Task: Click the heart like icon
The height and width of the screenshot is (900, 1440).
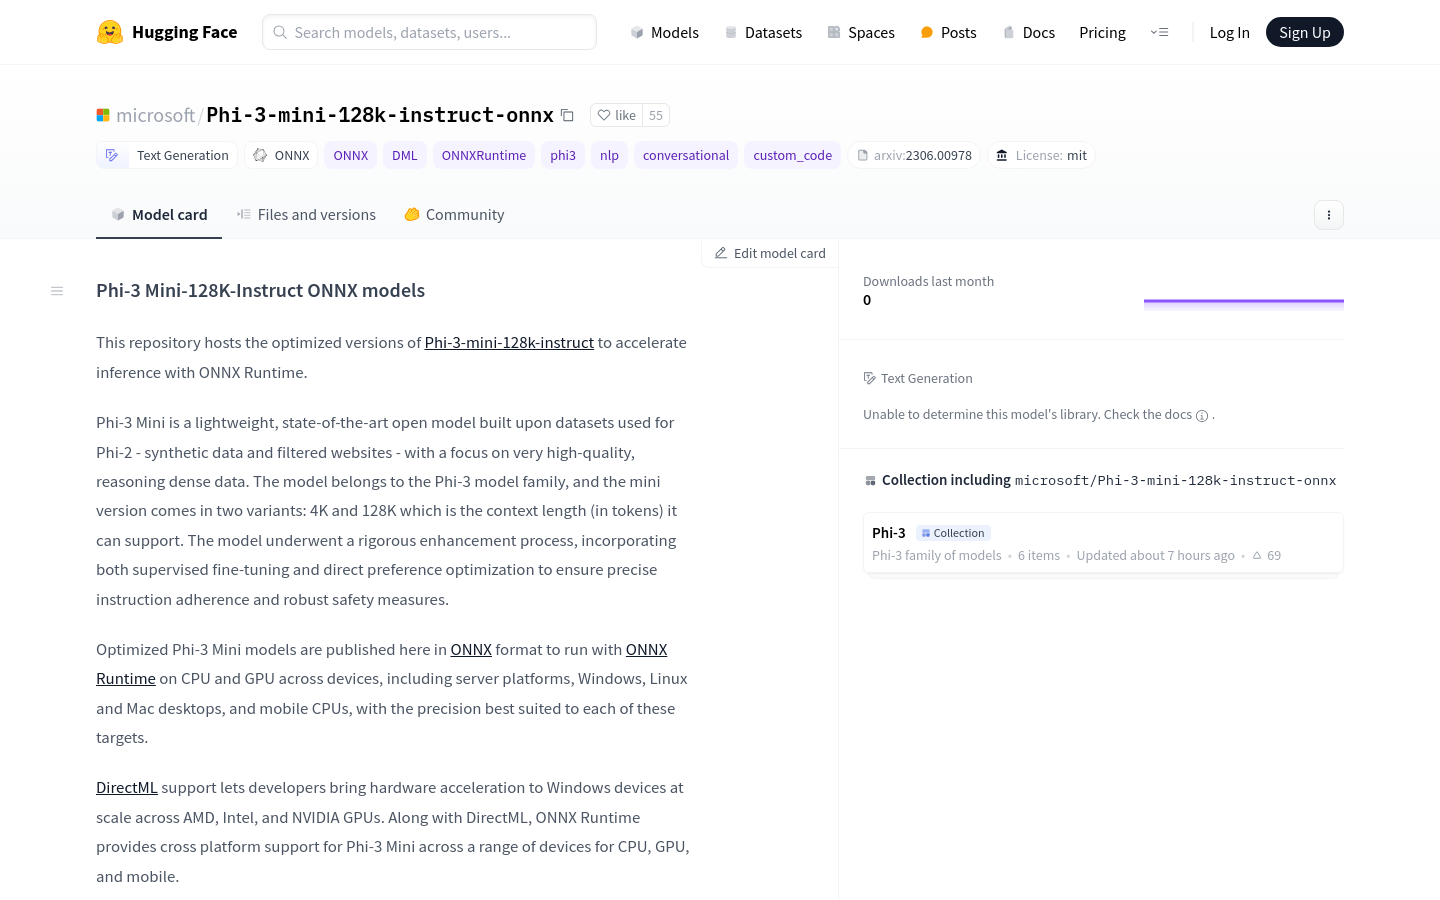Action: point(604,115)
